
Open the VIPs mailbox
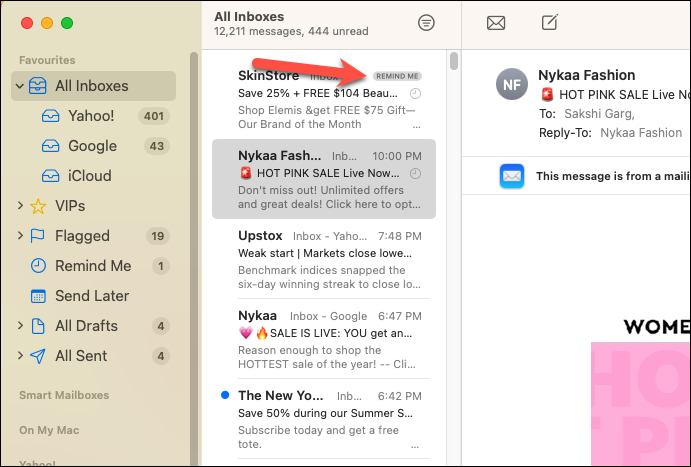pos(93,206)
